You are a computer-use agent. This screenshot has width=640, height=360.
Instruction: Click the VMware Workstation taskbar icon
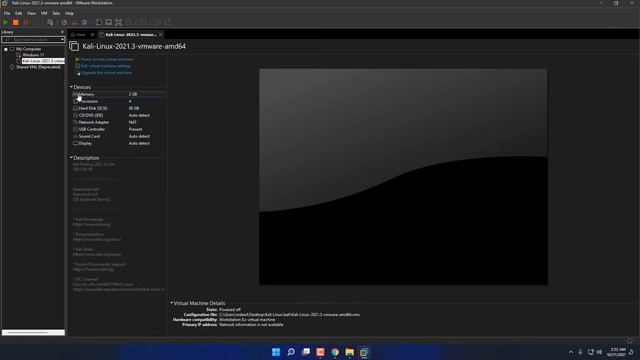364,352
